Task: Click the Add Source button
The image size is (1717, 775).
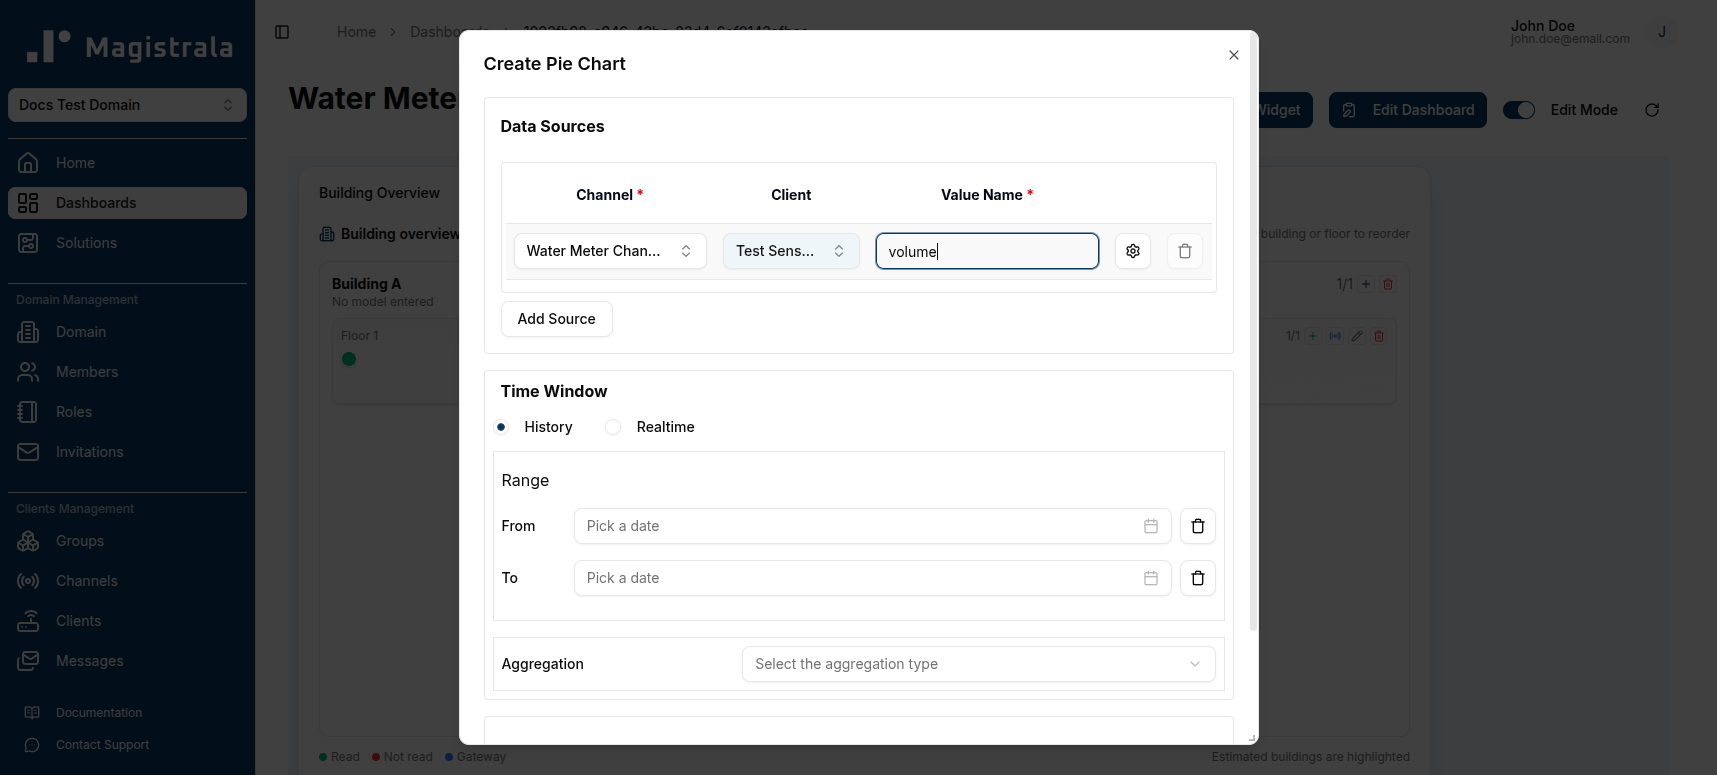Action: click(x=556, y=319)
